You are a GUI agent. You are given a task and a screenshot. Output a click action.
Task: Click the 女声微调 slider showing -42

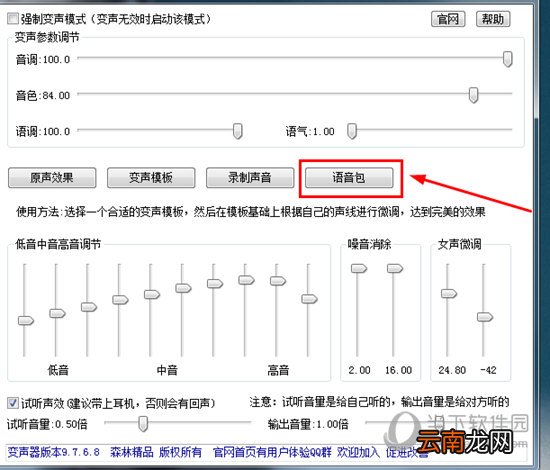(x=485, y=317)
